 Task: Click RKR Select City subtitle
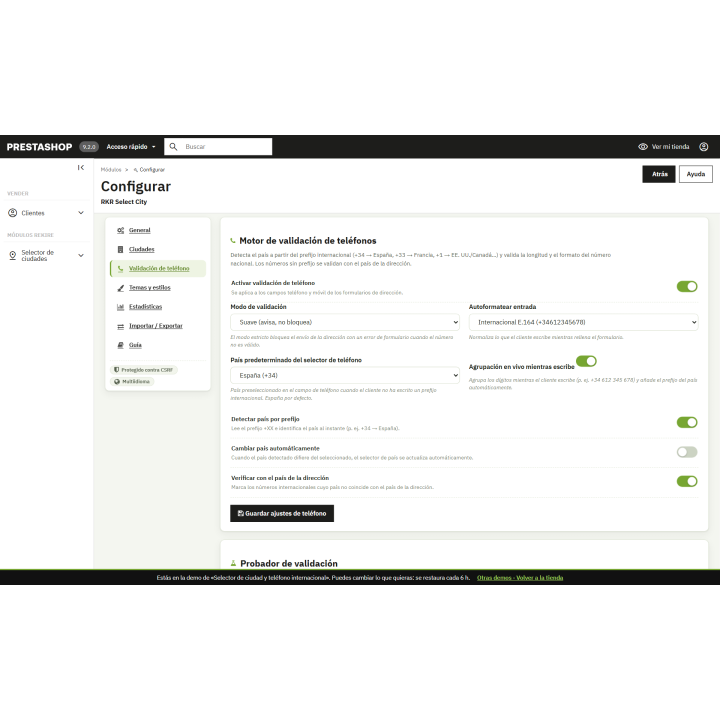[x=124, y=202]
